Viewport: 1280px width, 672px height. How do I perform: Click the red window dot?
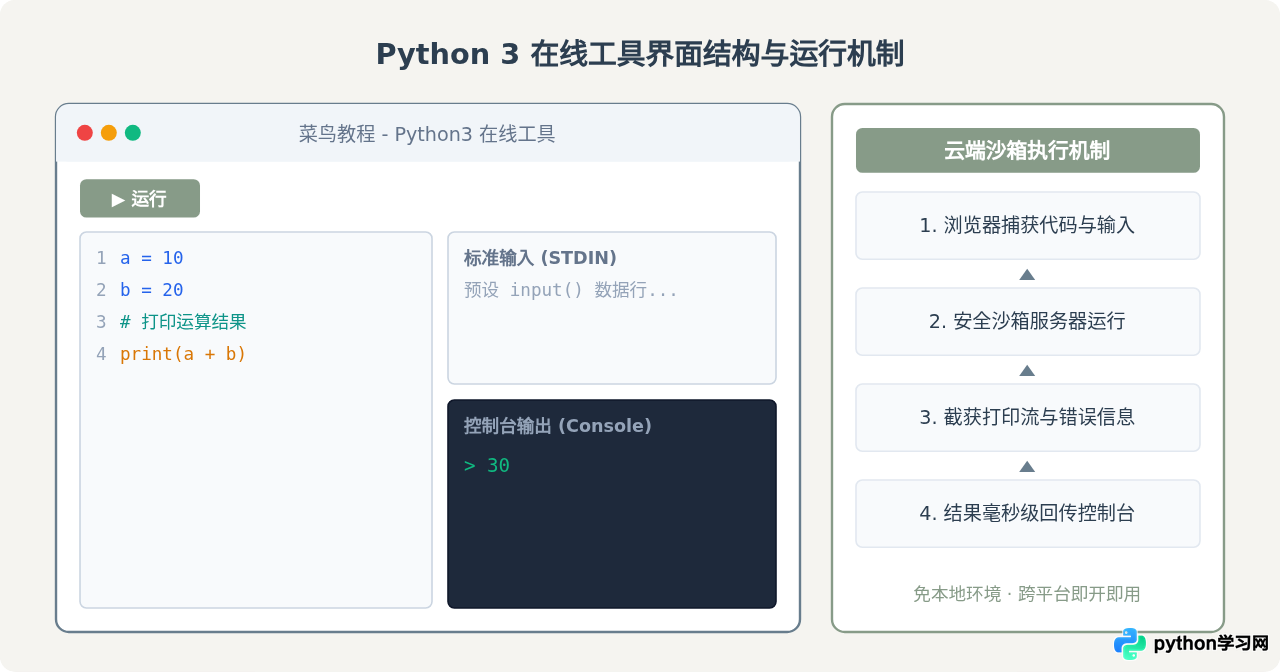[x=85, y=133]
